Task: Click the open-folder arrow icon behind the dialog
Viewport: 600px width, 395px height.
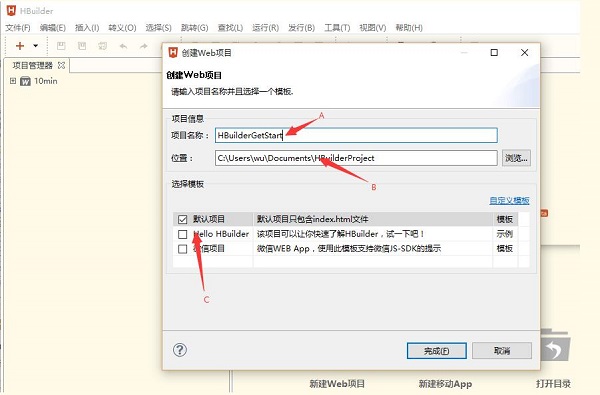Action: click(x=555, y=346)
